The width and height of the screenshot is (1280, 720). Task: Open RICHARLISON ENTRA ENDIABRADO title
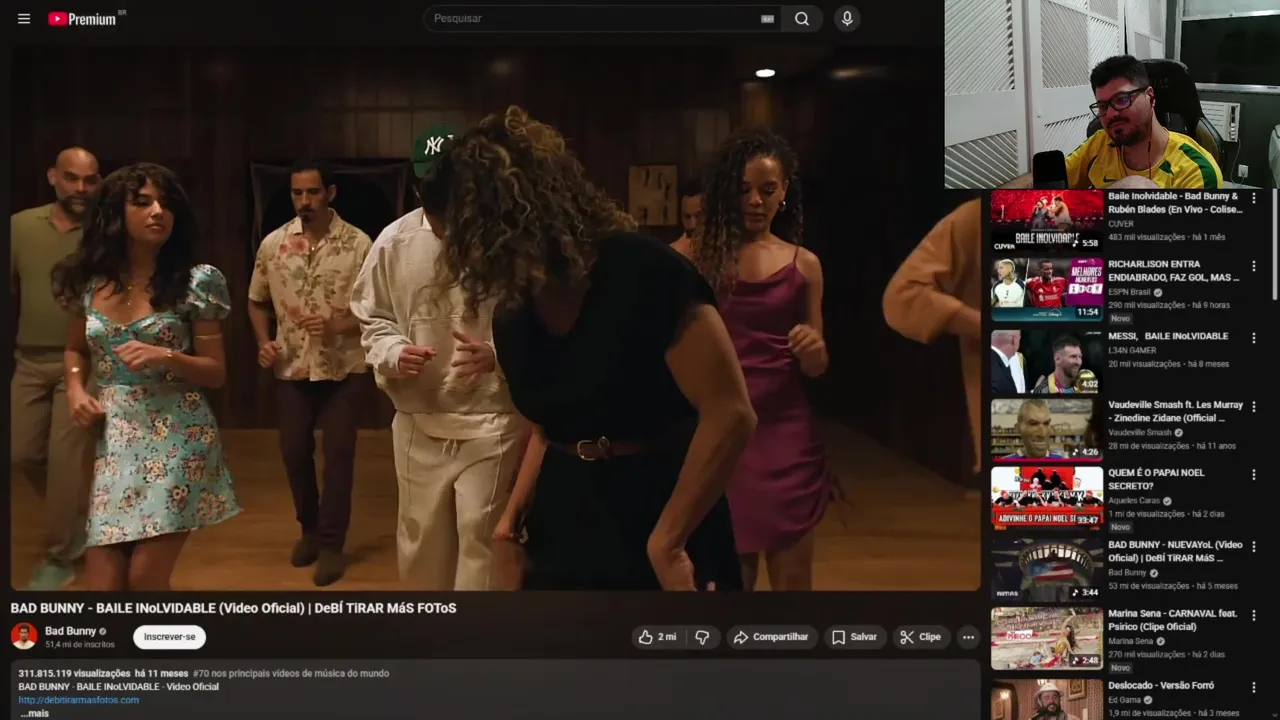coord(1174,271)
